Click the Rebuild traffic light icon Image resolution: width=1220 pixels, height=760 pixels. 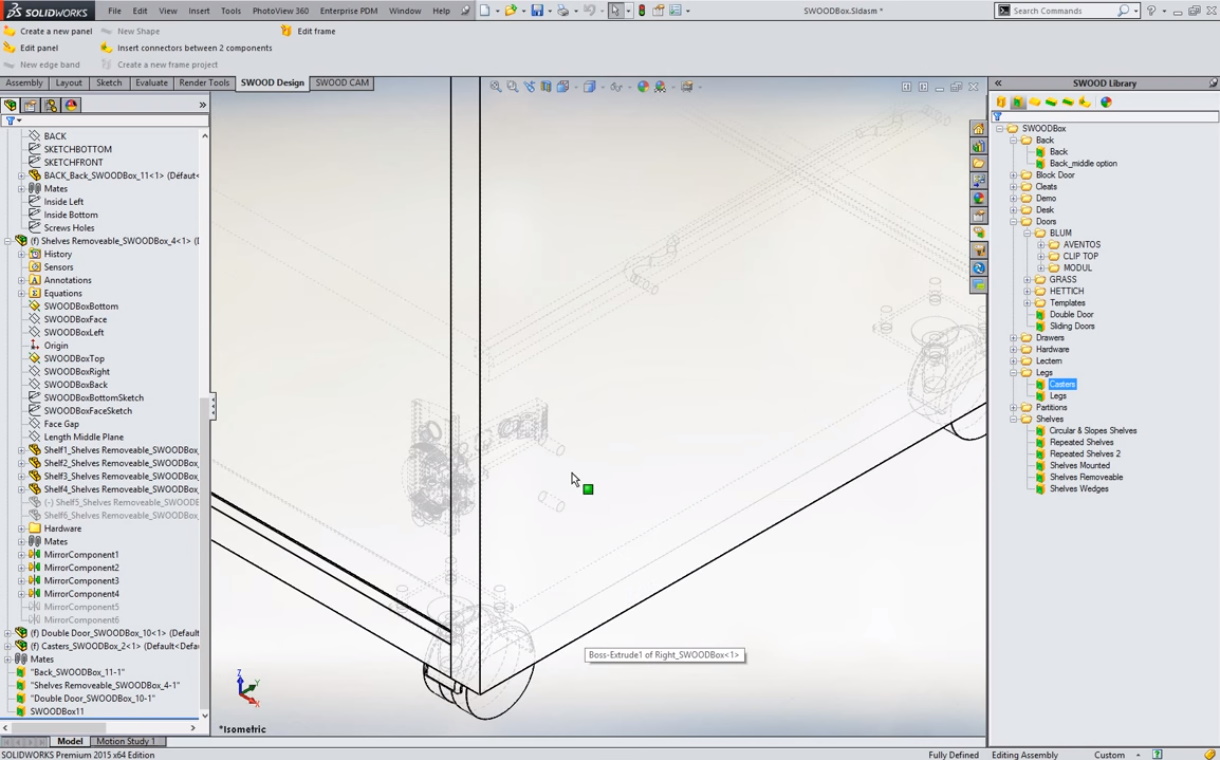point(642,11)
